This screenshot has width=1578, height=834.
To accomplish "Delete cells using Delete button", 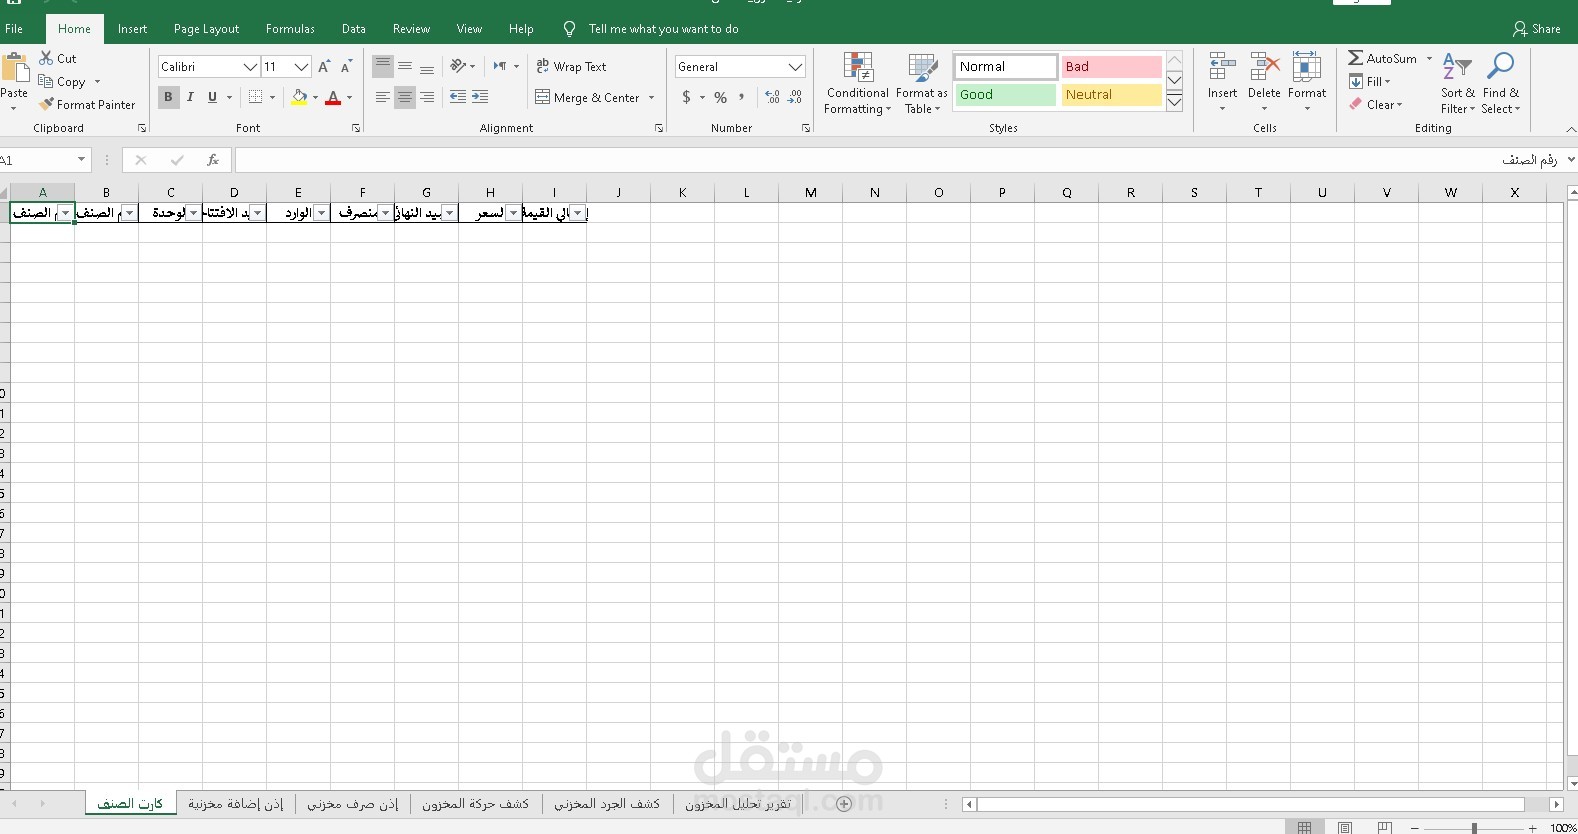I will click(1264, 82).
